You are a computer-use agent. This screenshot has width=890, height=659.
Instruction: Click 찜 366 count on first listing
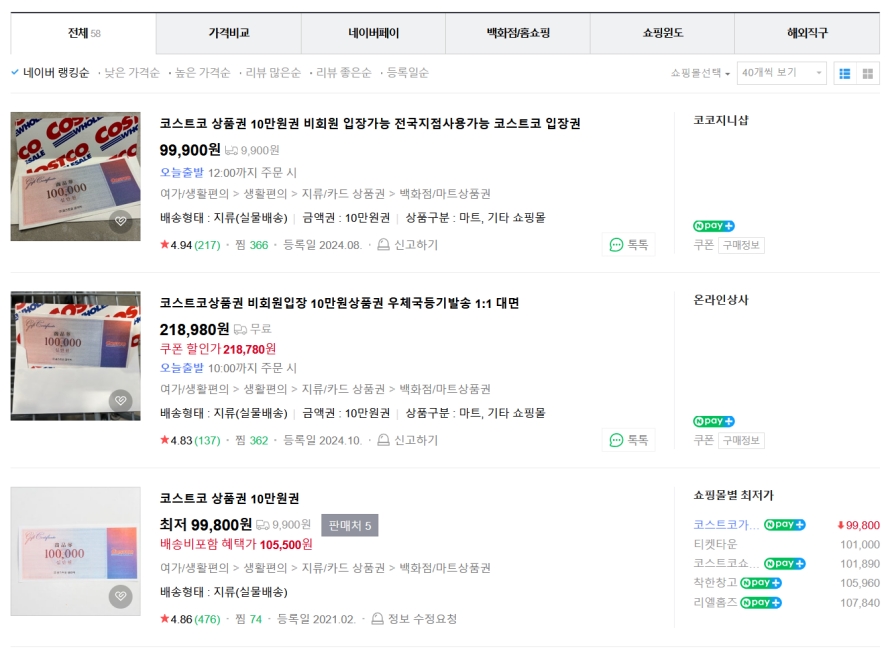pos(251,245)
